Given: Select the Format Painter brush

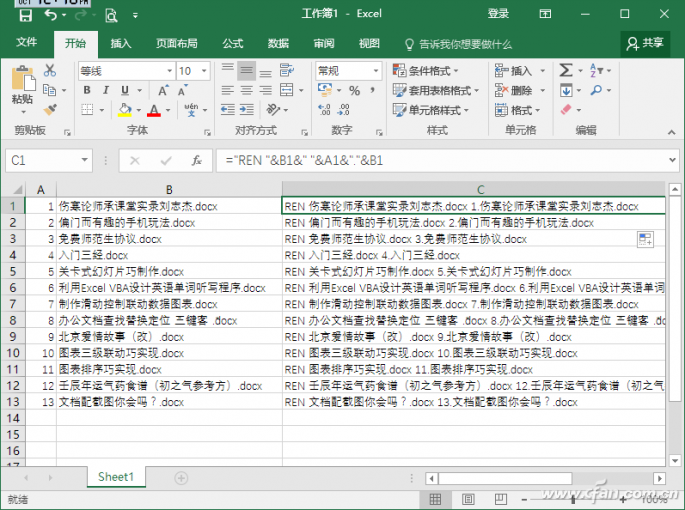Looking at the screenshot, I should [50, 109].
